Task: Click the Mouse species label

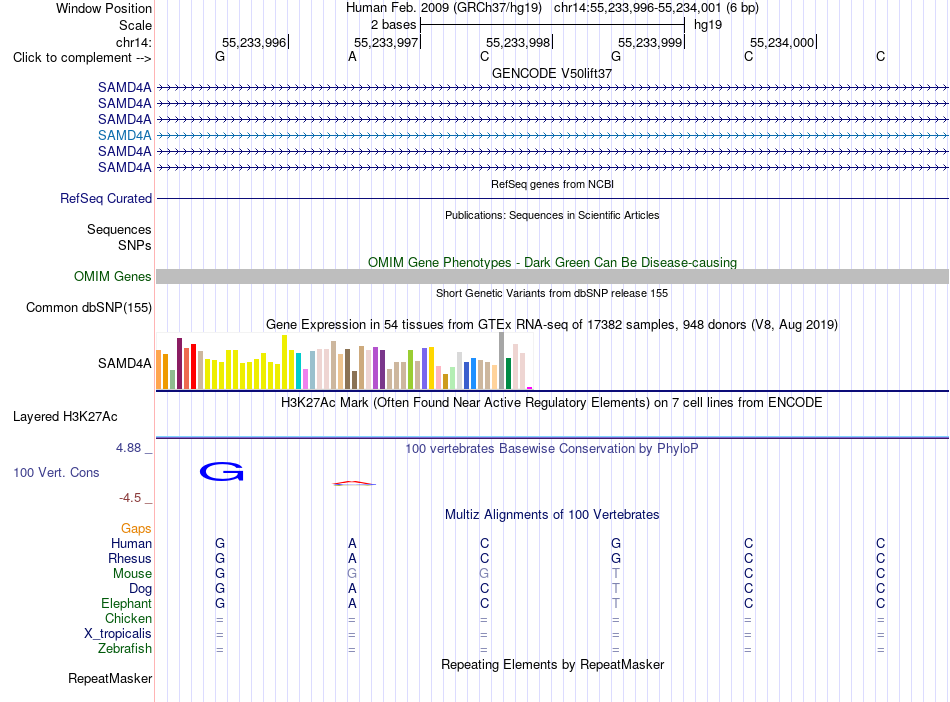Action: [132, 574]
